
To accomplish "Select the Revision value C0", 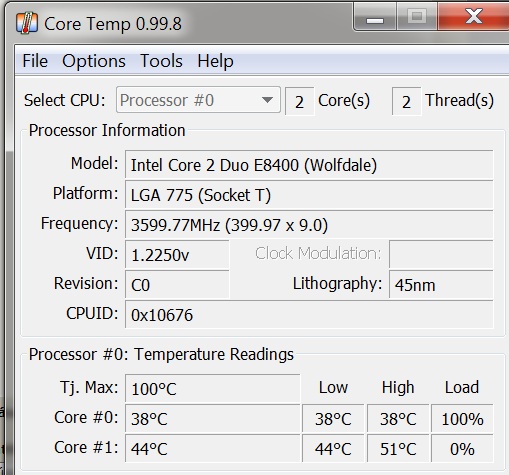I will [x=177, y=284].
